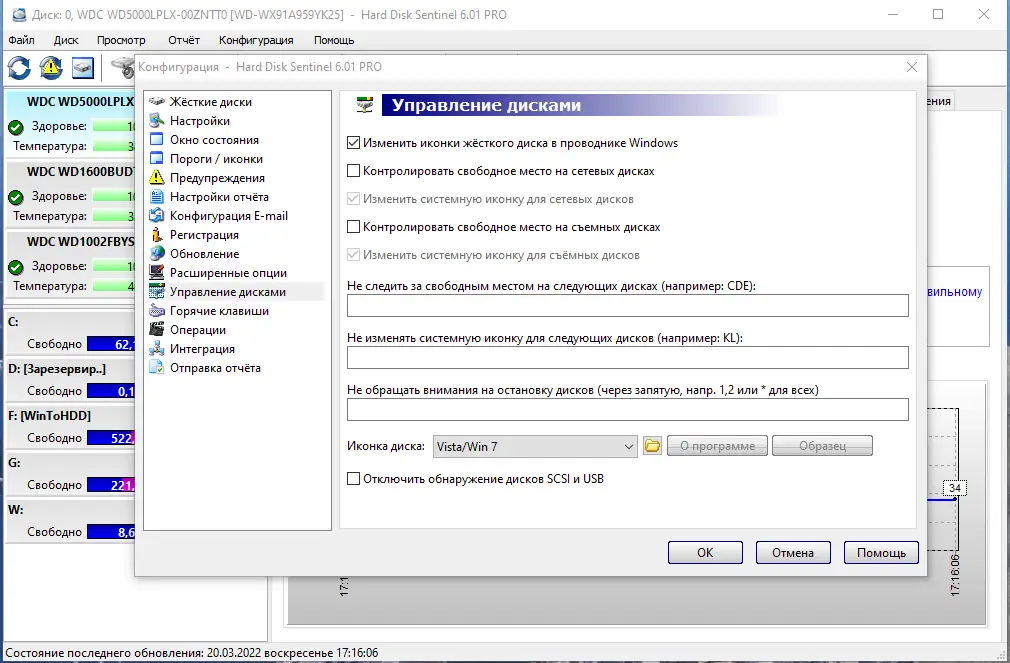Click the C: free space bar
The height and width of the screenshot is (663, 1010).
point(111,344)
